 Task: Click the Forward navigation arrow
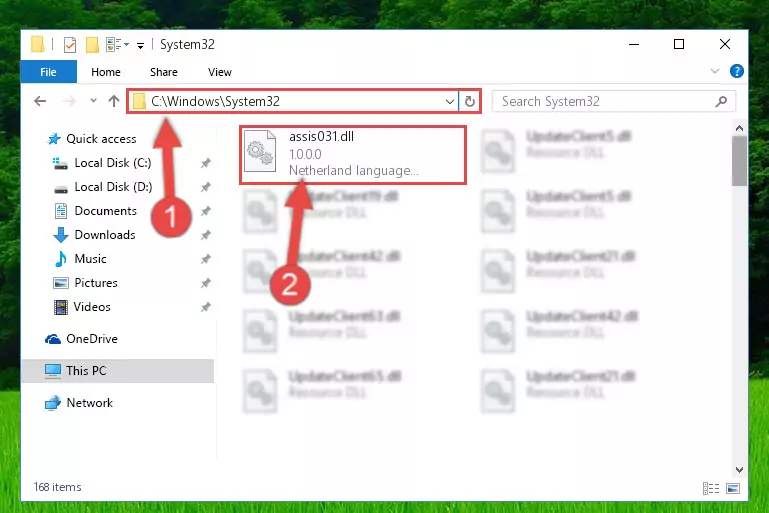(x=70, y=102)
